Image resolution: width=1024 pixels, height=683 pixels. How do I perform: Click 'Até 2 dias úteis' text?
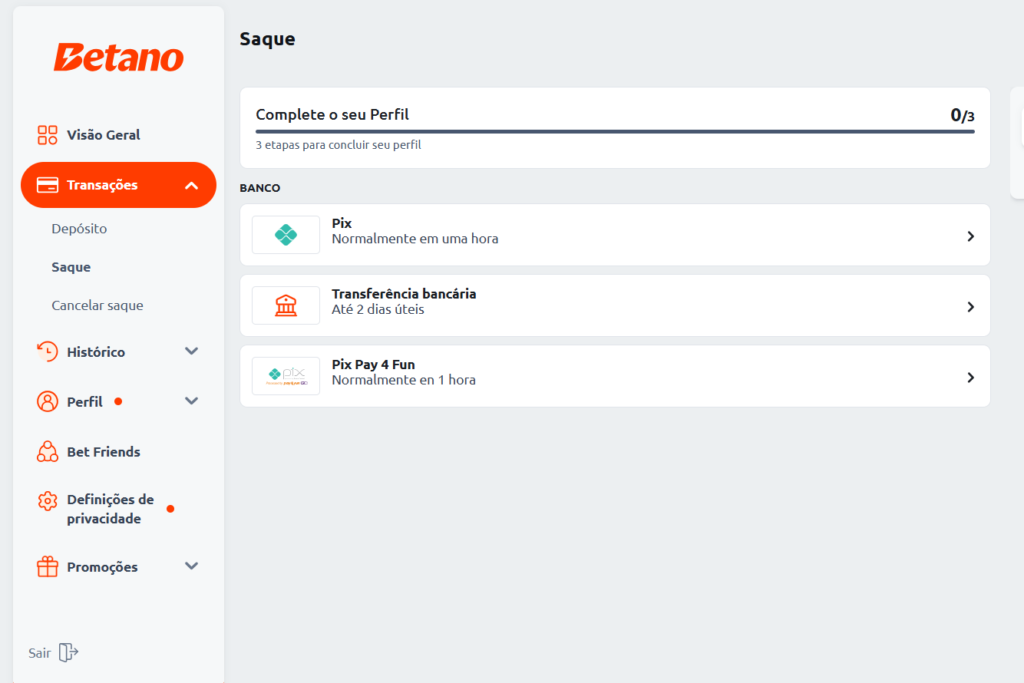[x=377, y=310]
